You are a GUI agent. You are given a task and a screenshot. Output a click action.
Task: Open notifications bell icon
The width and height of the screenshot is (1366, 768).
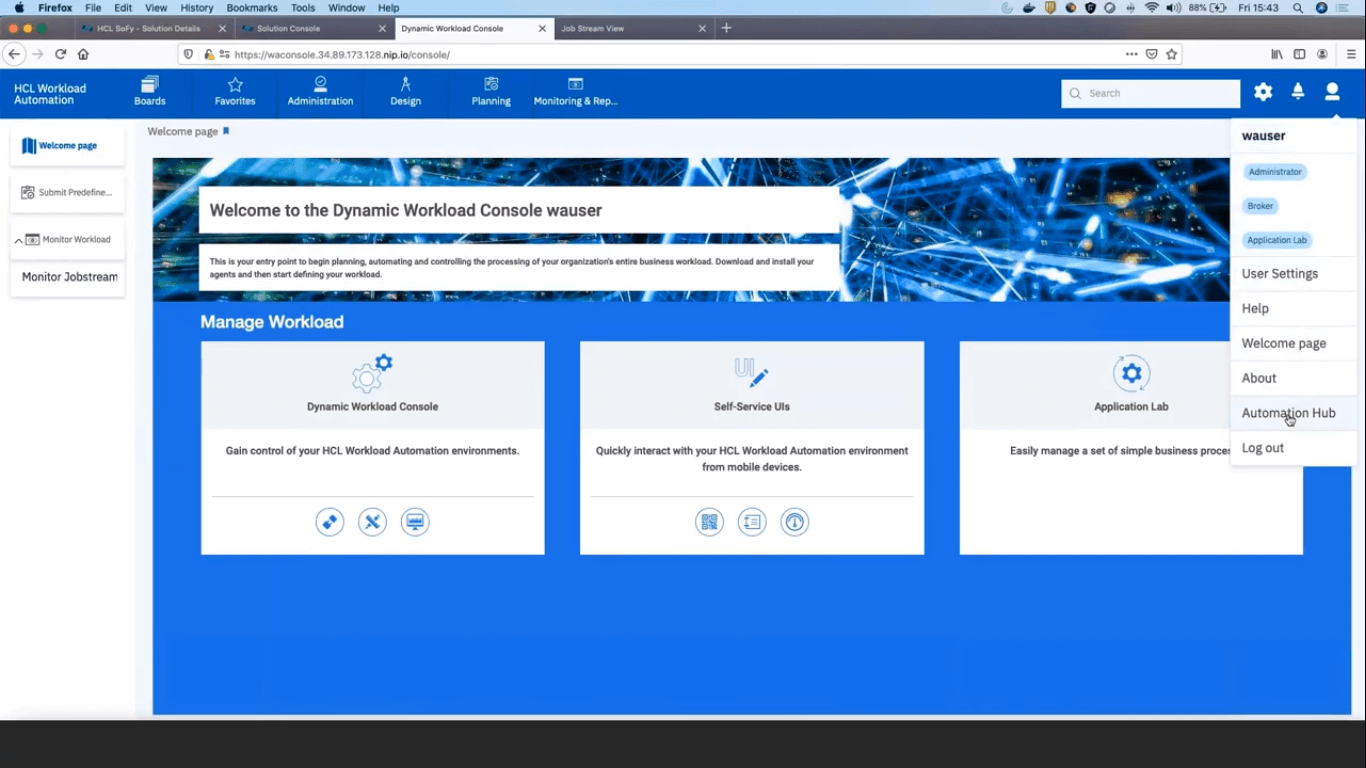pyautogui.click(x=1297, y=91)
